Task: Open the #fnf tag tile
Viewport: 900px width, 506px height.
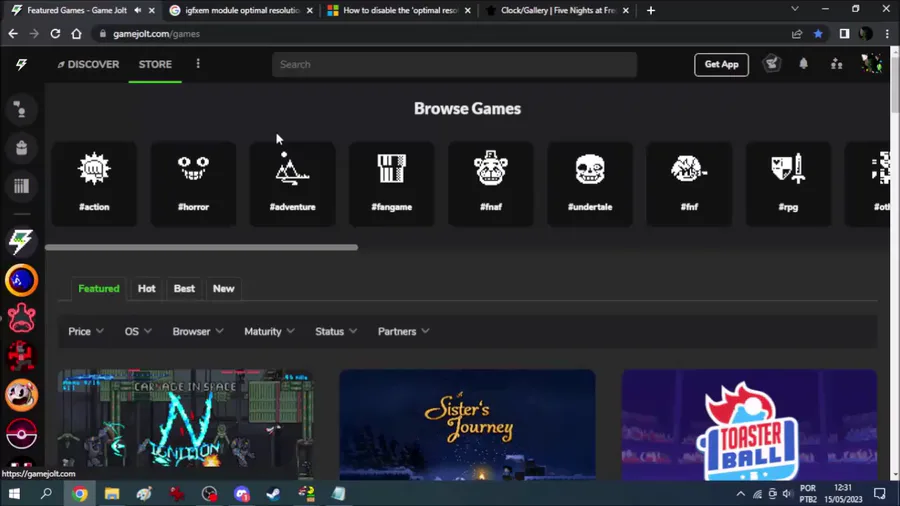Action: tap(689, 184)
